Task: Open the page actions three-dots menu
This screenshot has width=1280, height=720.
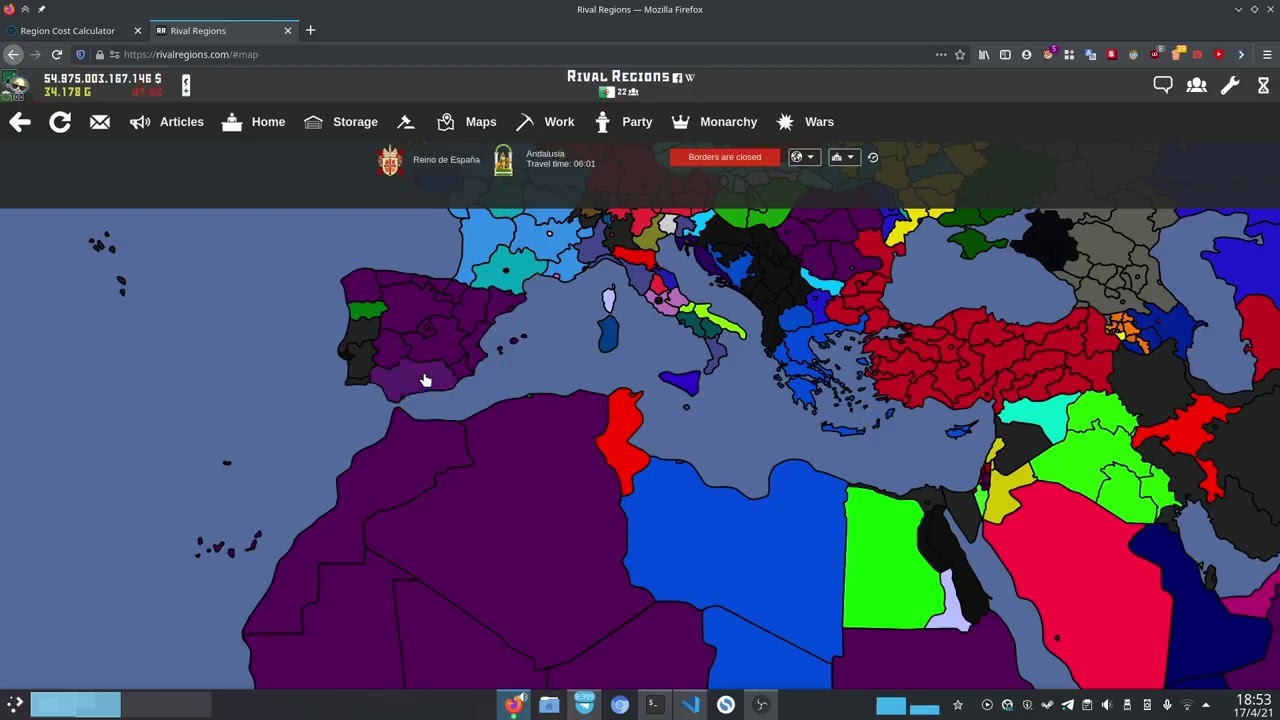Action: (941, 55)
